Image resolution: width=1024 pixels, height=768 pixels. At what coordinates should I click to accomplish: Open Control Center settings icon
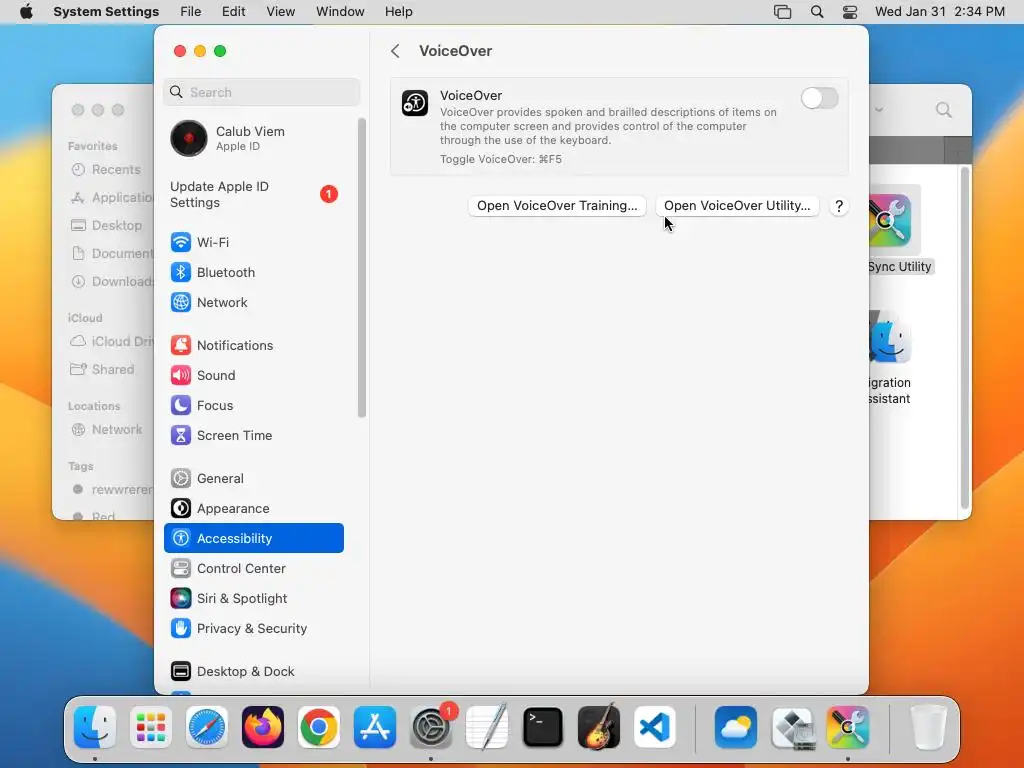181,569
